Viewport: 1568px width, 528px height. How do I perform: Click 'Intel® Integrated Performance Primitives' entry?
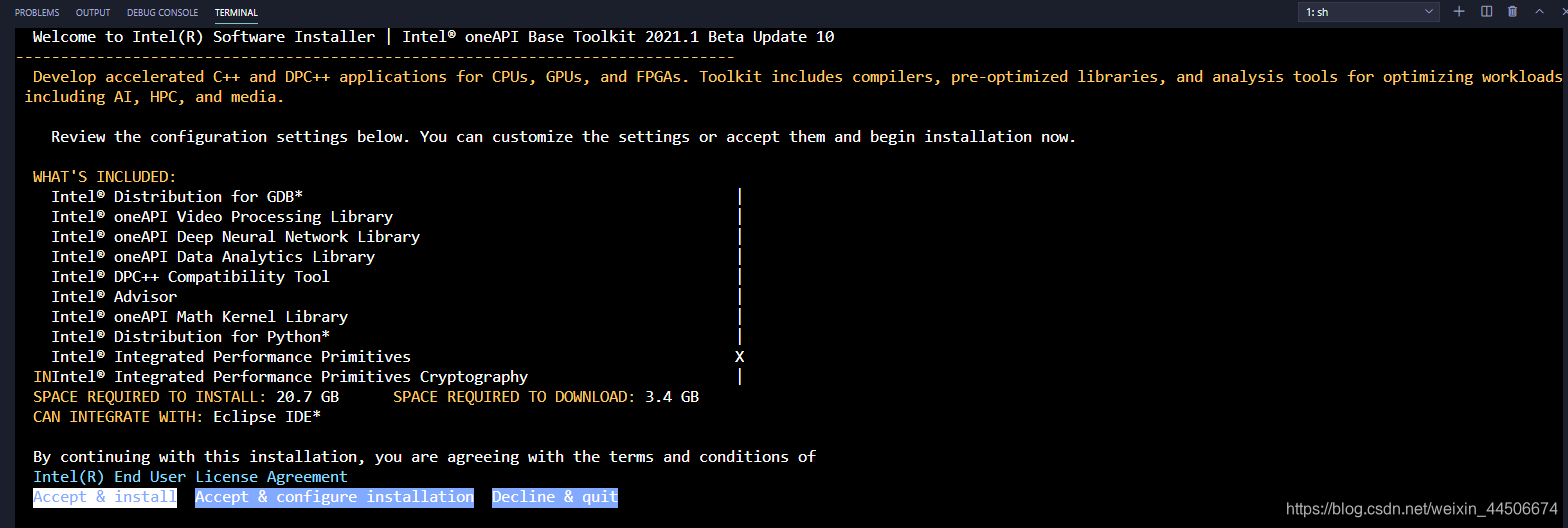click(231, 357)
